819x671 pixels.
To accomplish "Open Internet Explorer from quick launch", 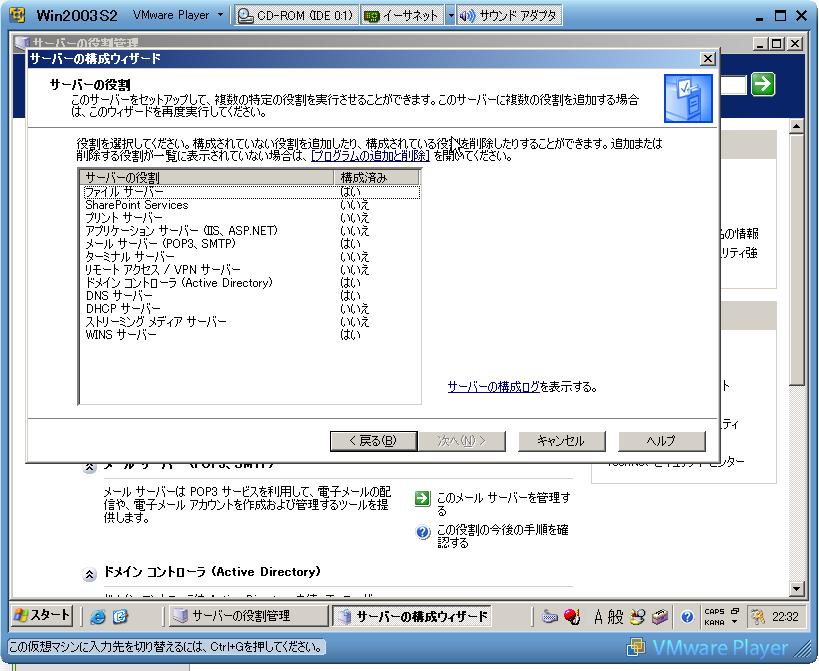I will tap(97, 617).
